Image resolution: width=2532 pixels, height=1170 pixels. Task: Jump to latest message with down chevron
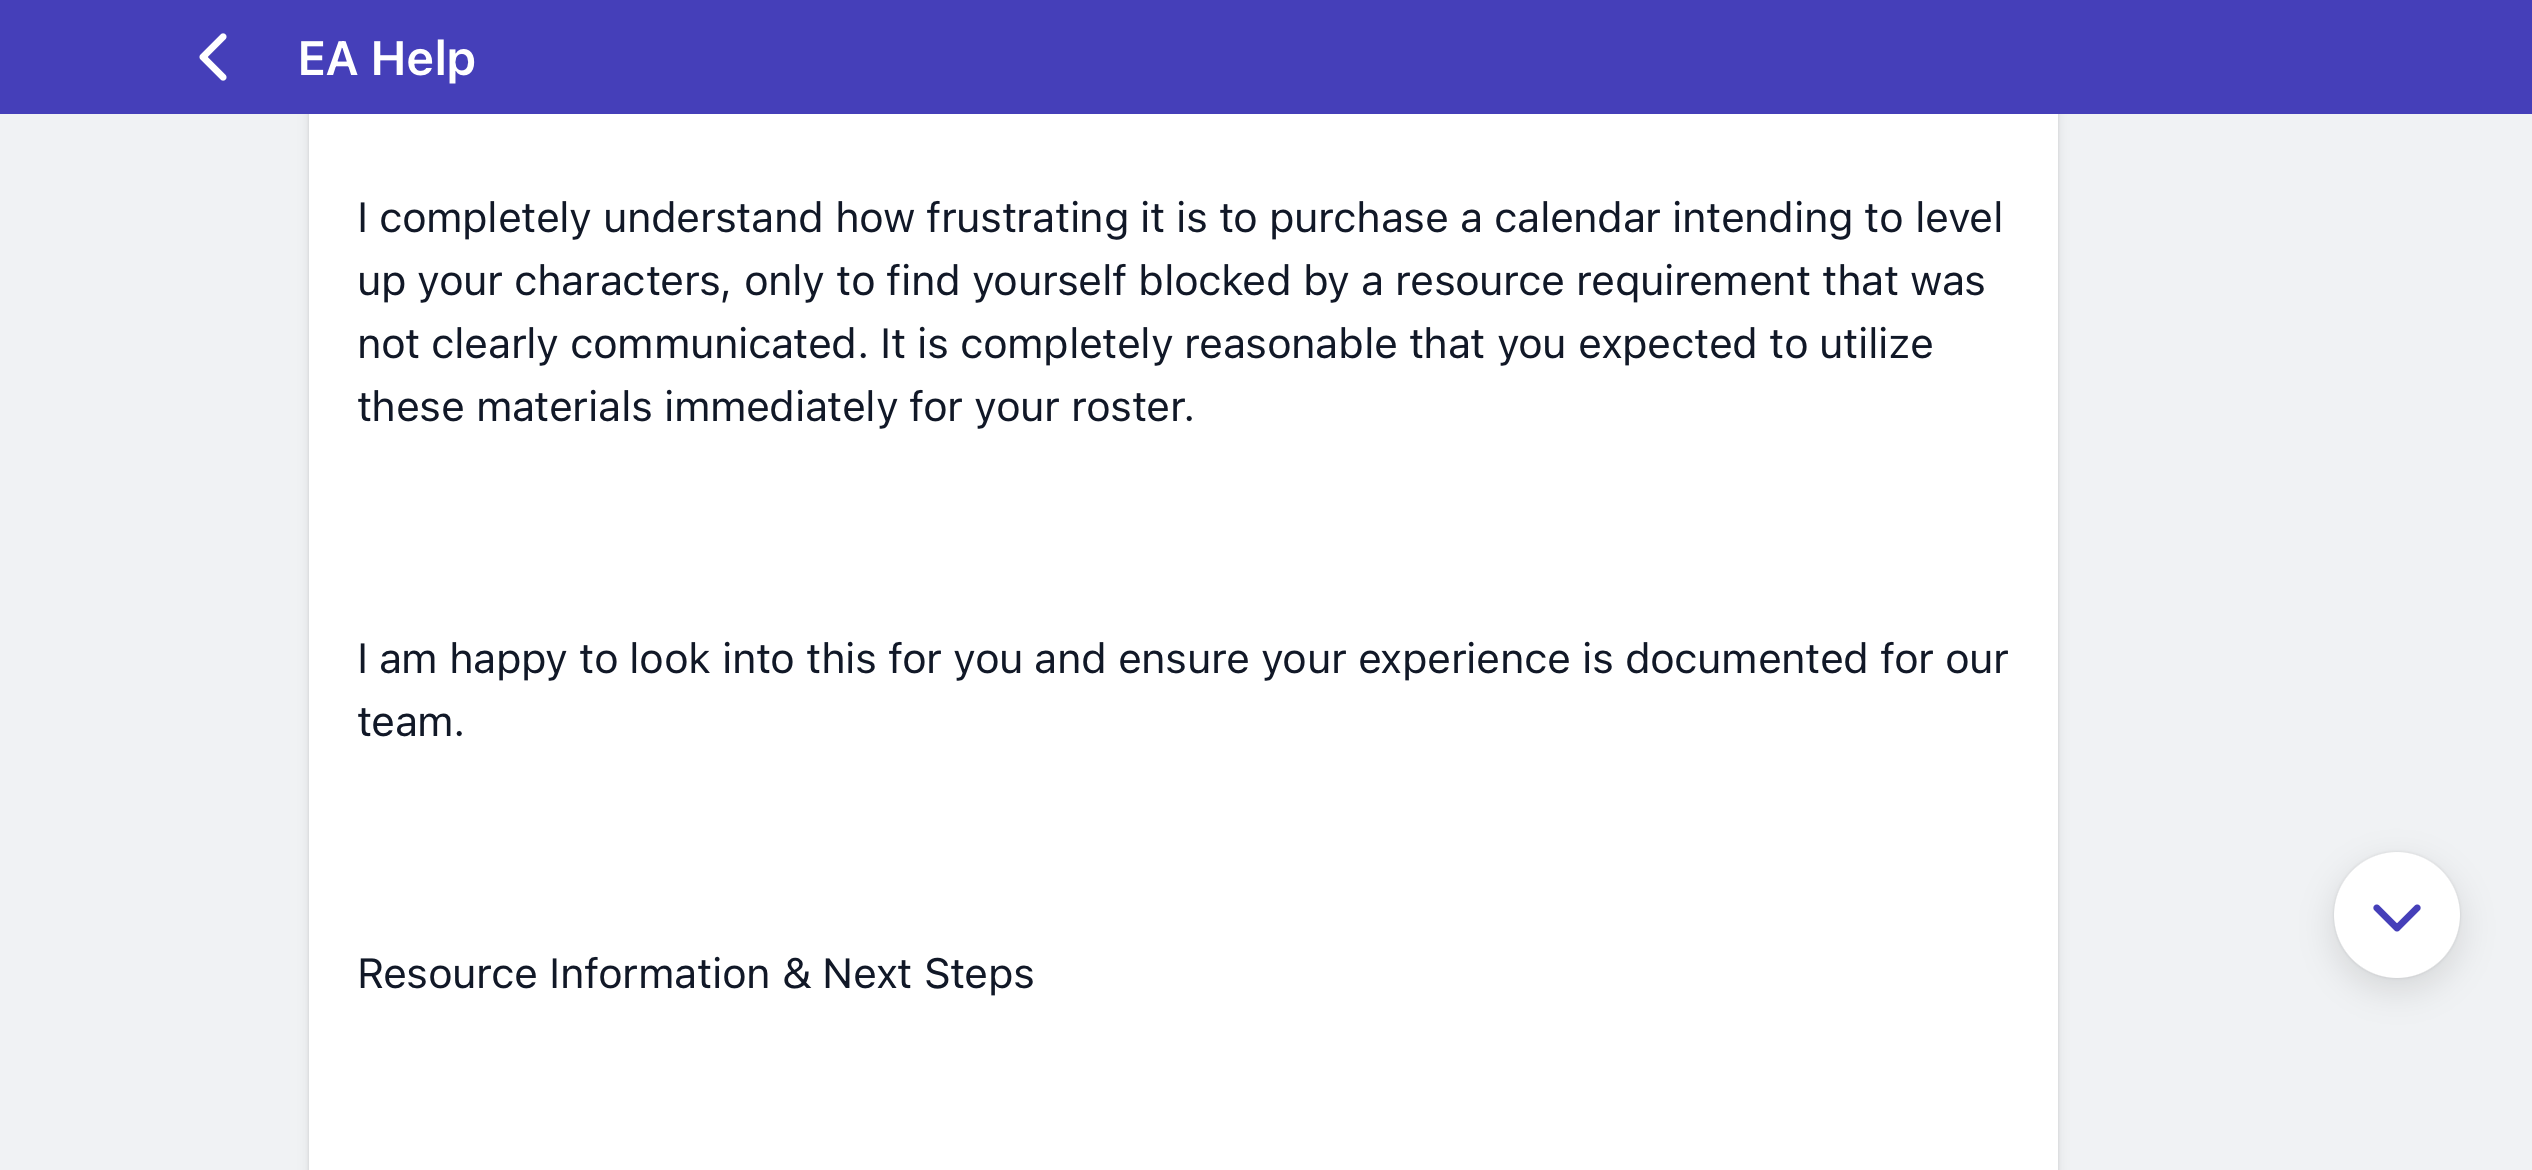tap(2396, 915)
